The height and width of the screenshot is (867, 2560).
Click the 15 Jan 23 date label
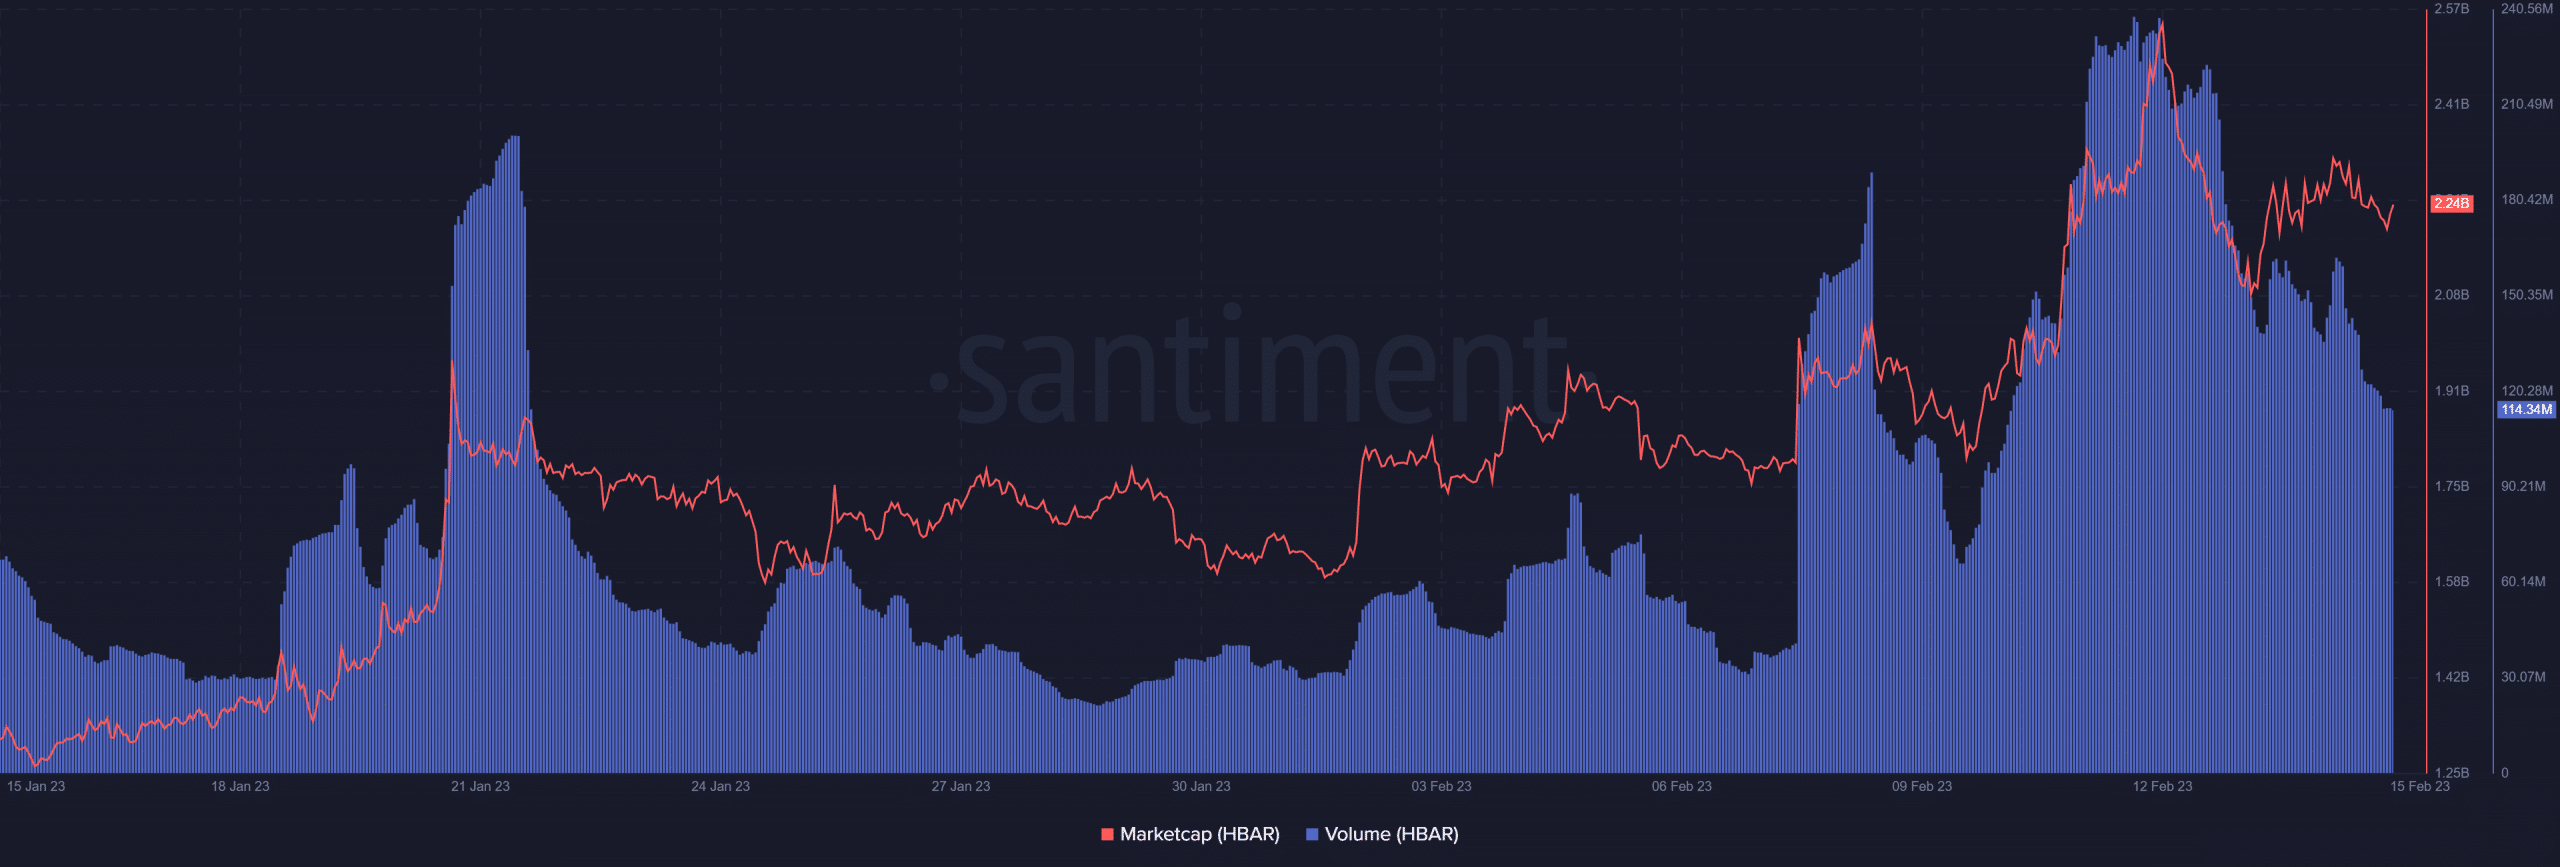[x=36, y=786]
